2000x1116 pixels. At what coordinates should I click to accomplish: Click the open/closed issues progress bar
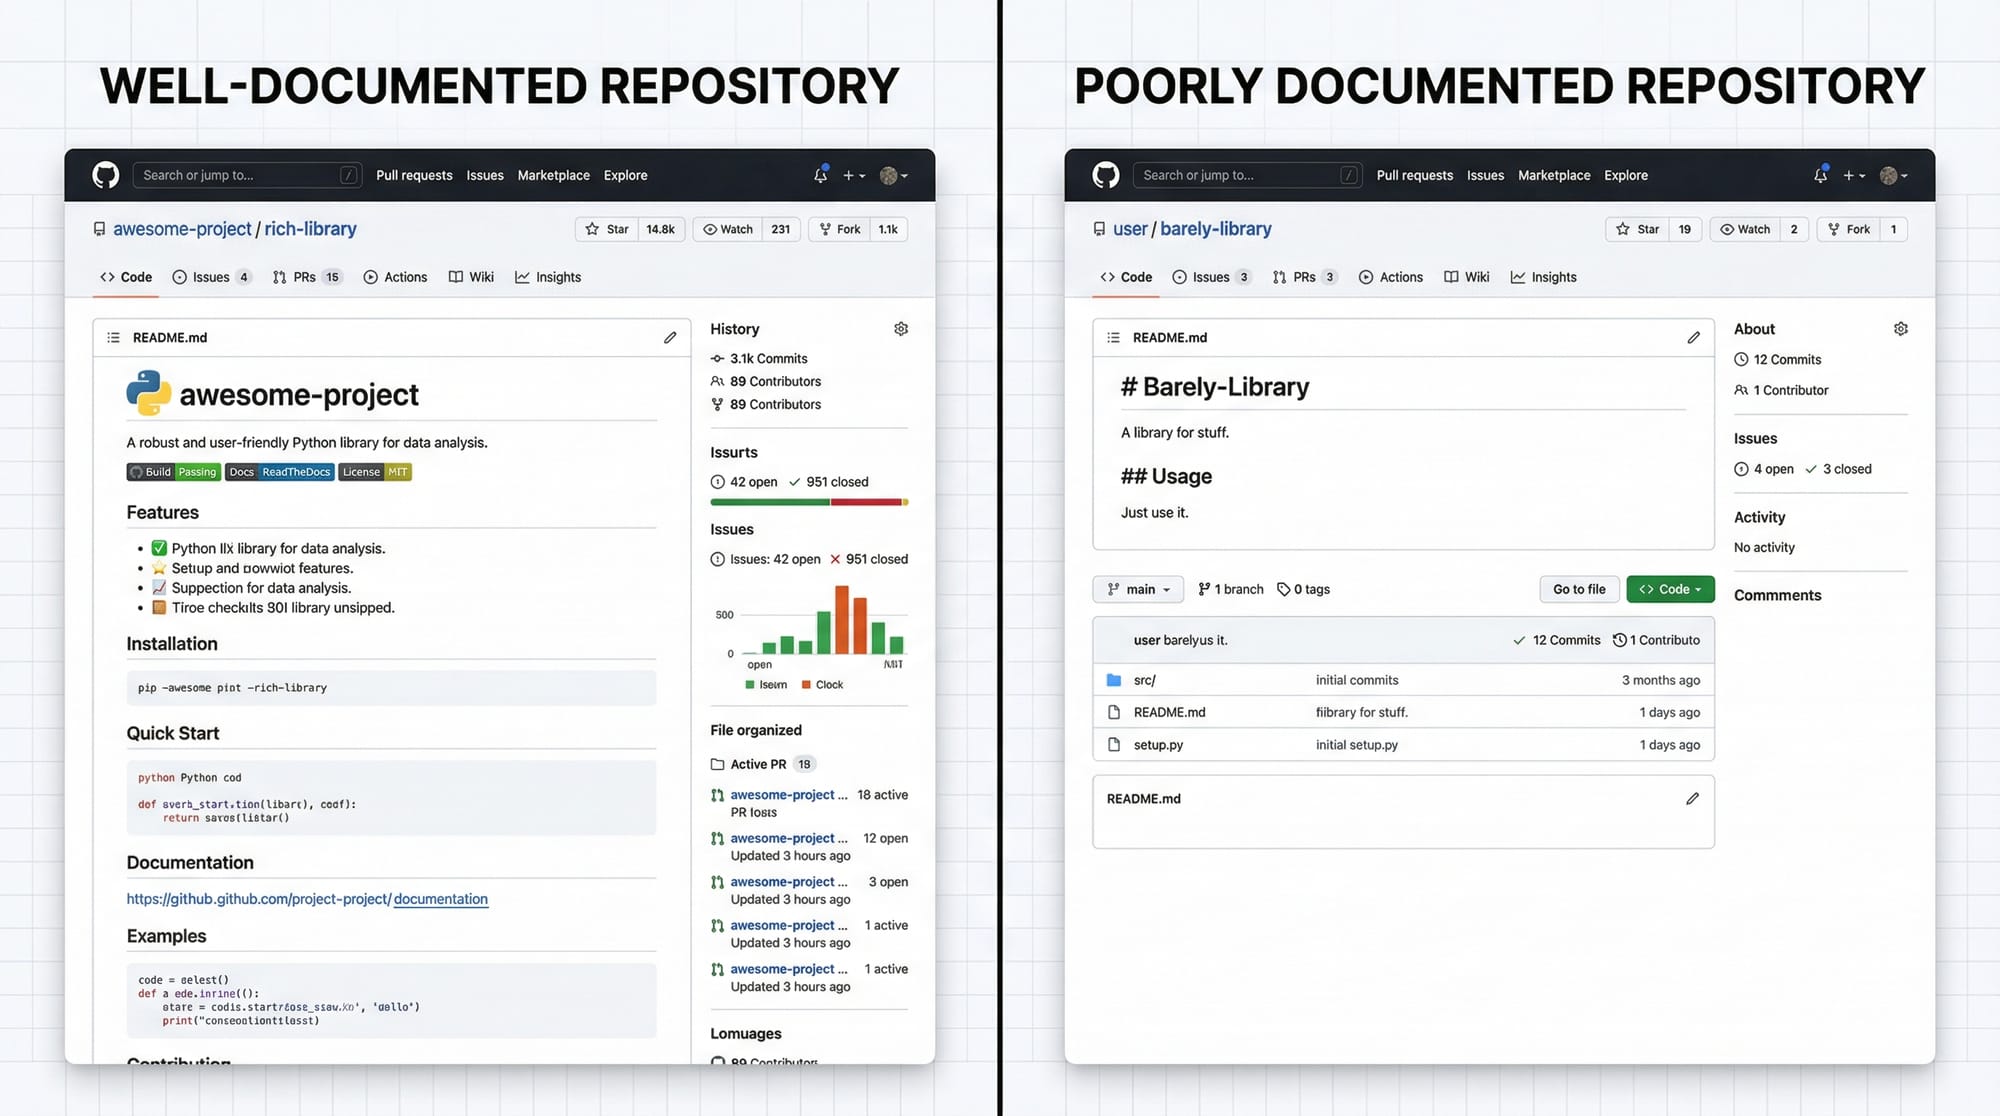(x=808, y=502)
